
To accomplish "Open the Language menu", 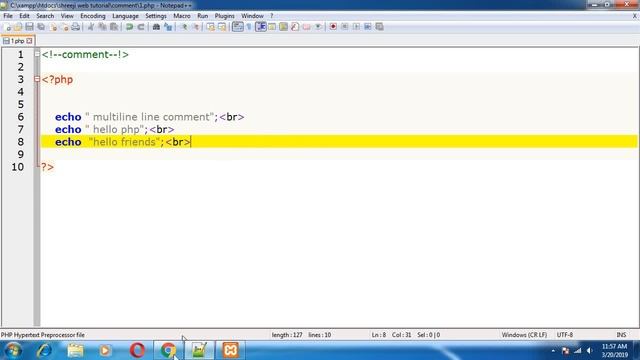I will pos(125,16).
